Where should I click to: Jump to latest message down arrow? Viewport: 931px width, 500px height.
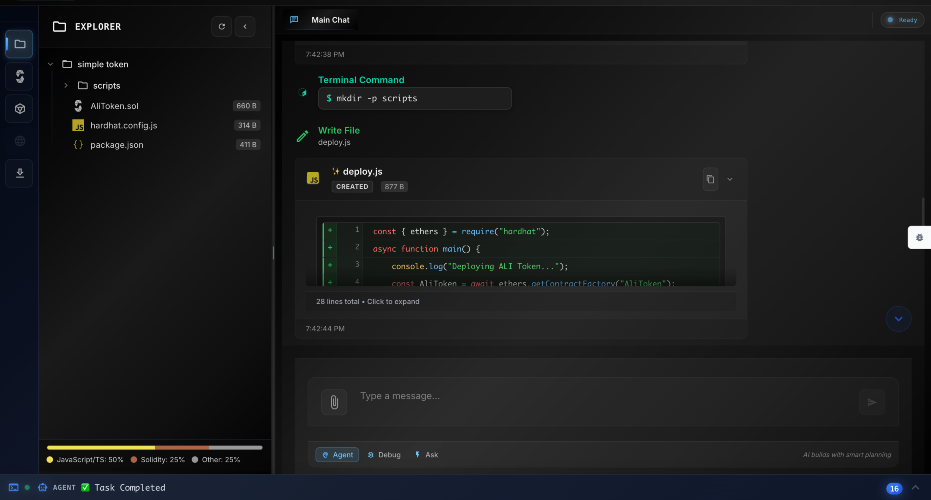coord(898,319)
